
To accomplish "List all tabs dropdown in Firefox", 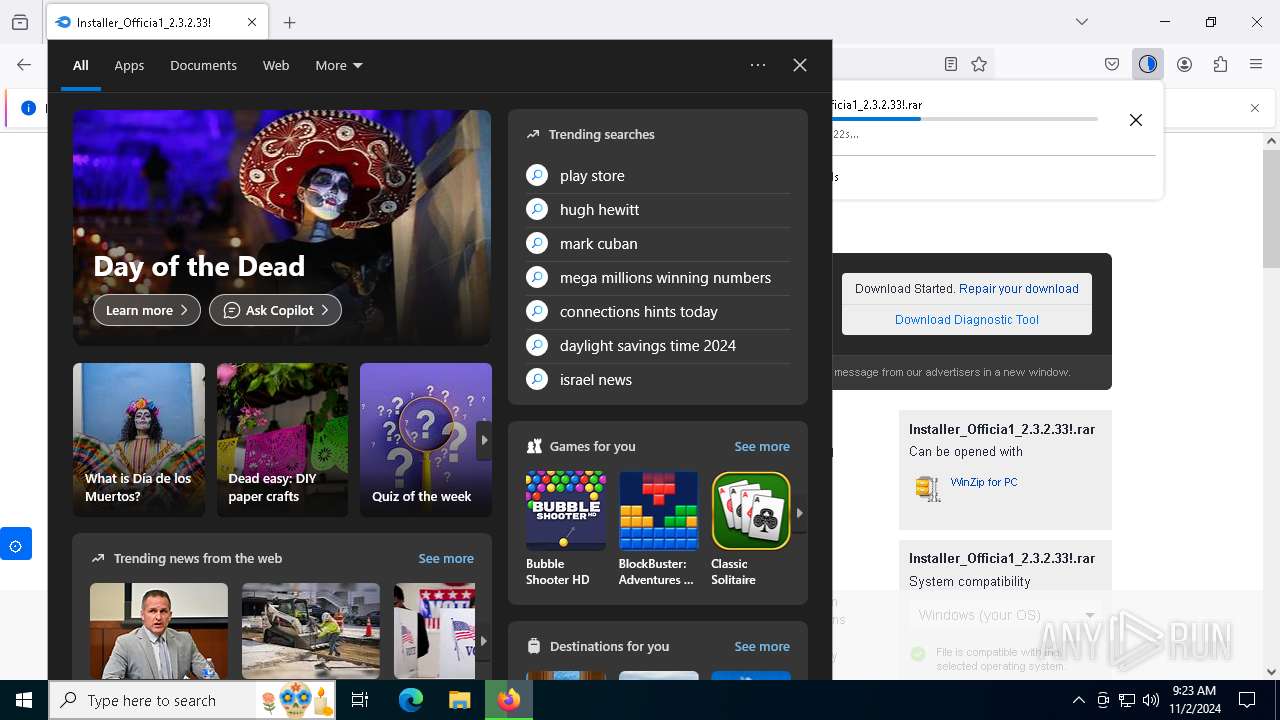I will 1082,22.
